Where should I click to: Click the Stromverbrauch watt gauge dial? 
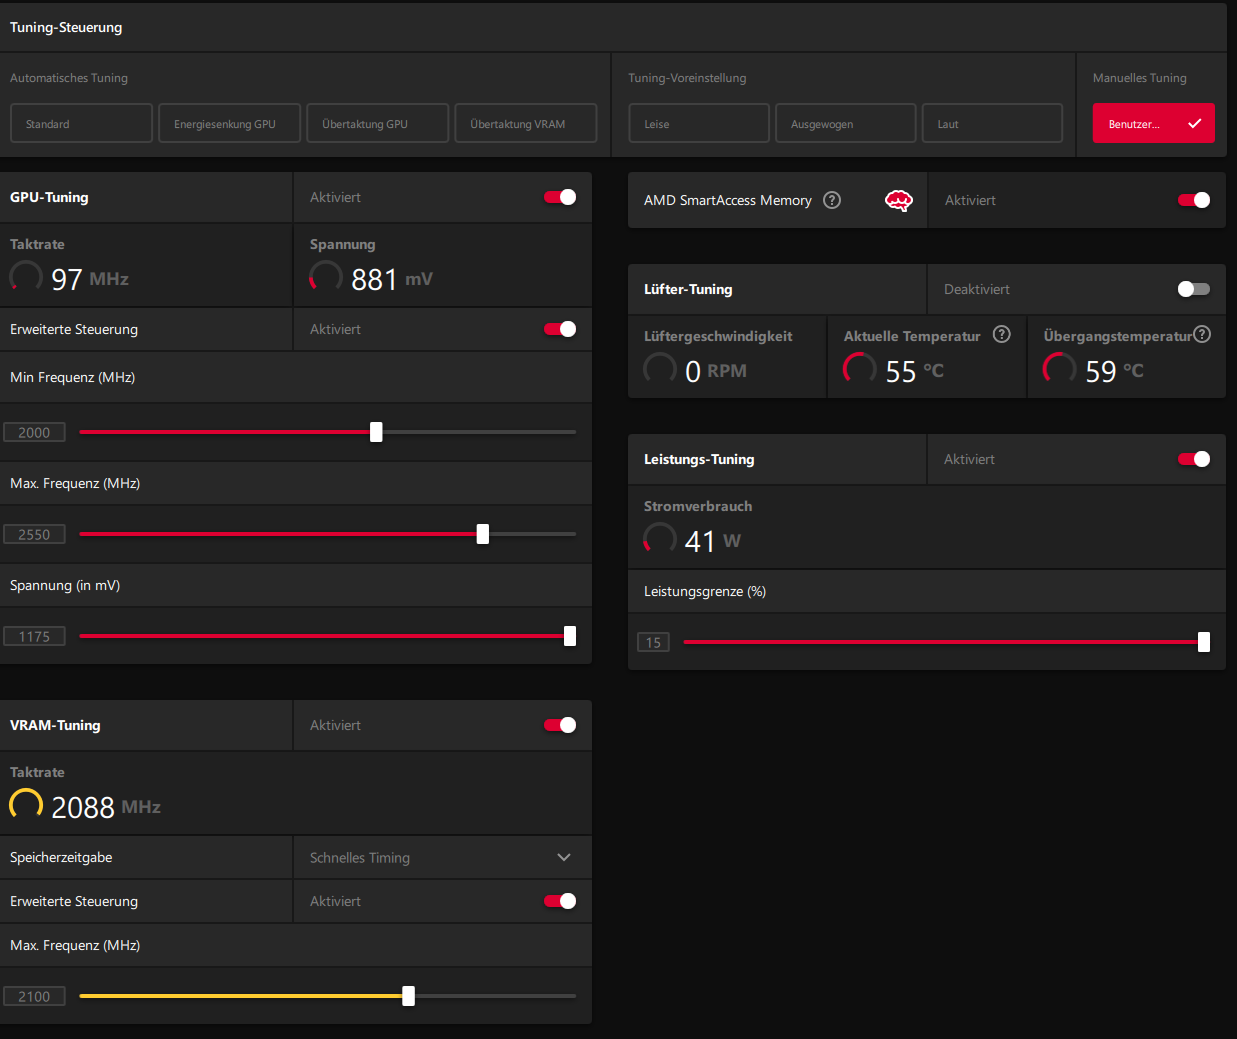point(660,539)
